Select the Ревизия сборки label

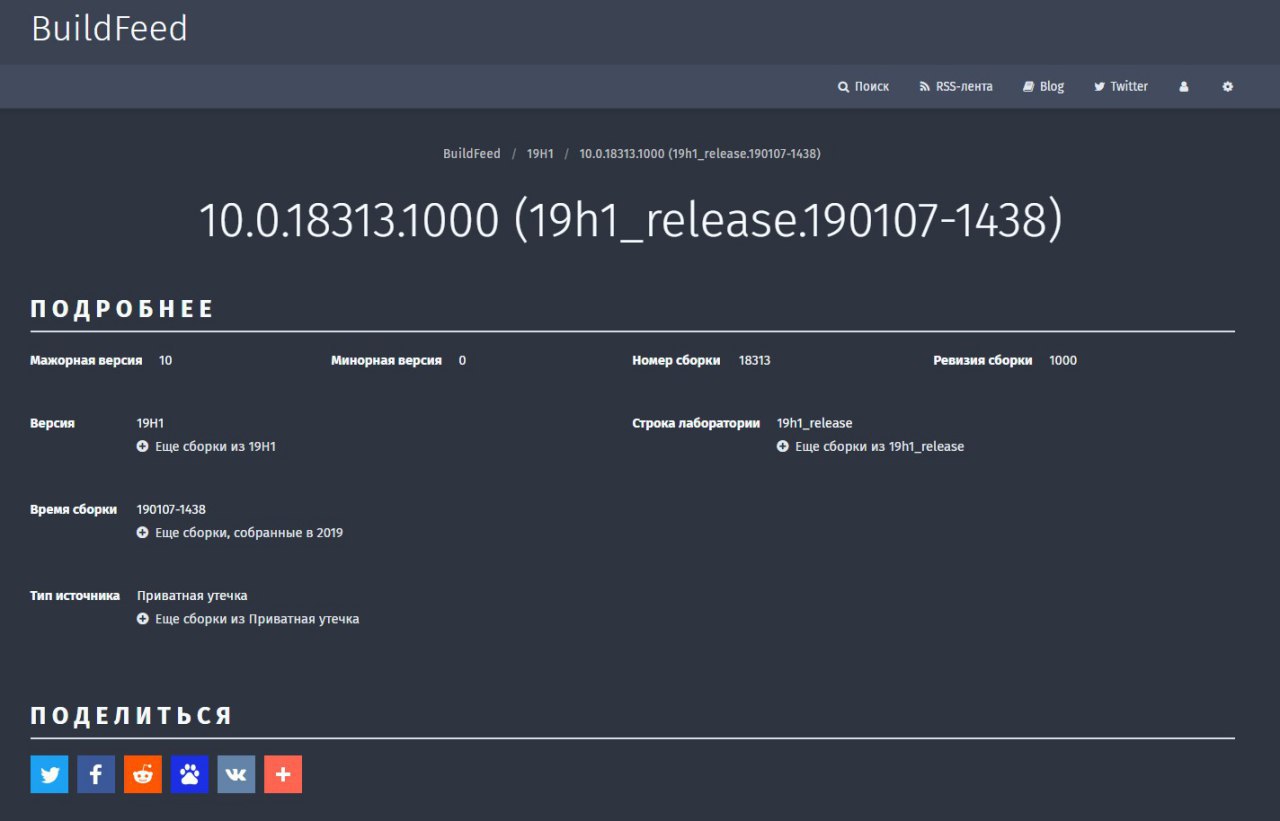983,361
